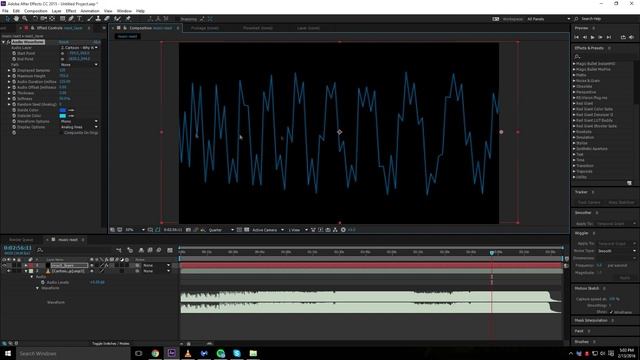Click stopwatch for Thickness property
Screen dimensions: 640x360
click(14, 93)
